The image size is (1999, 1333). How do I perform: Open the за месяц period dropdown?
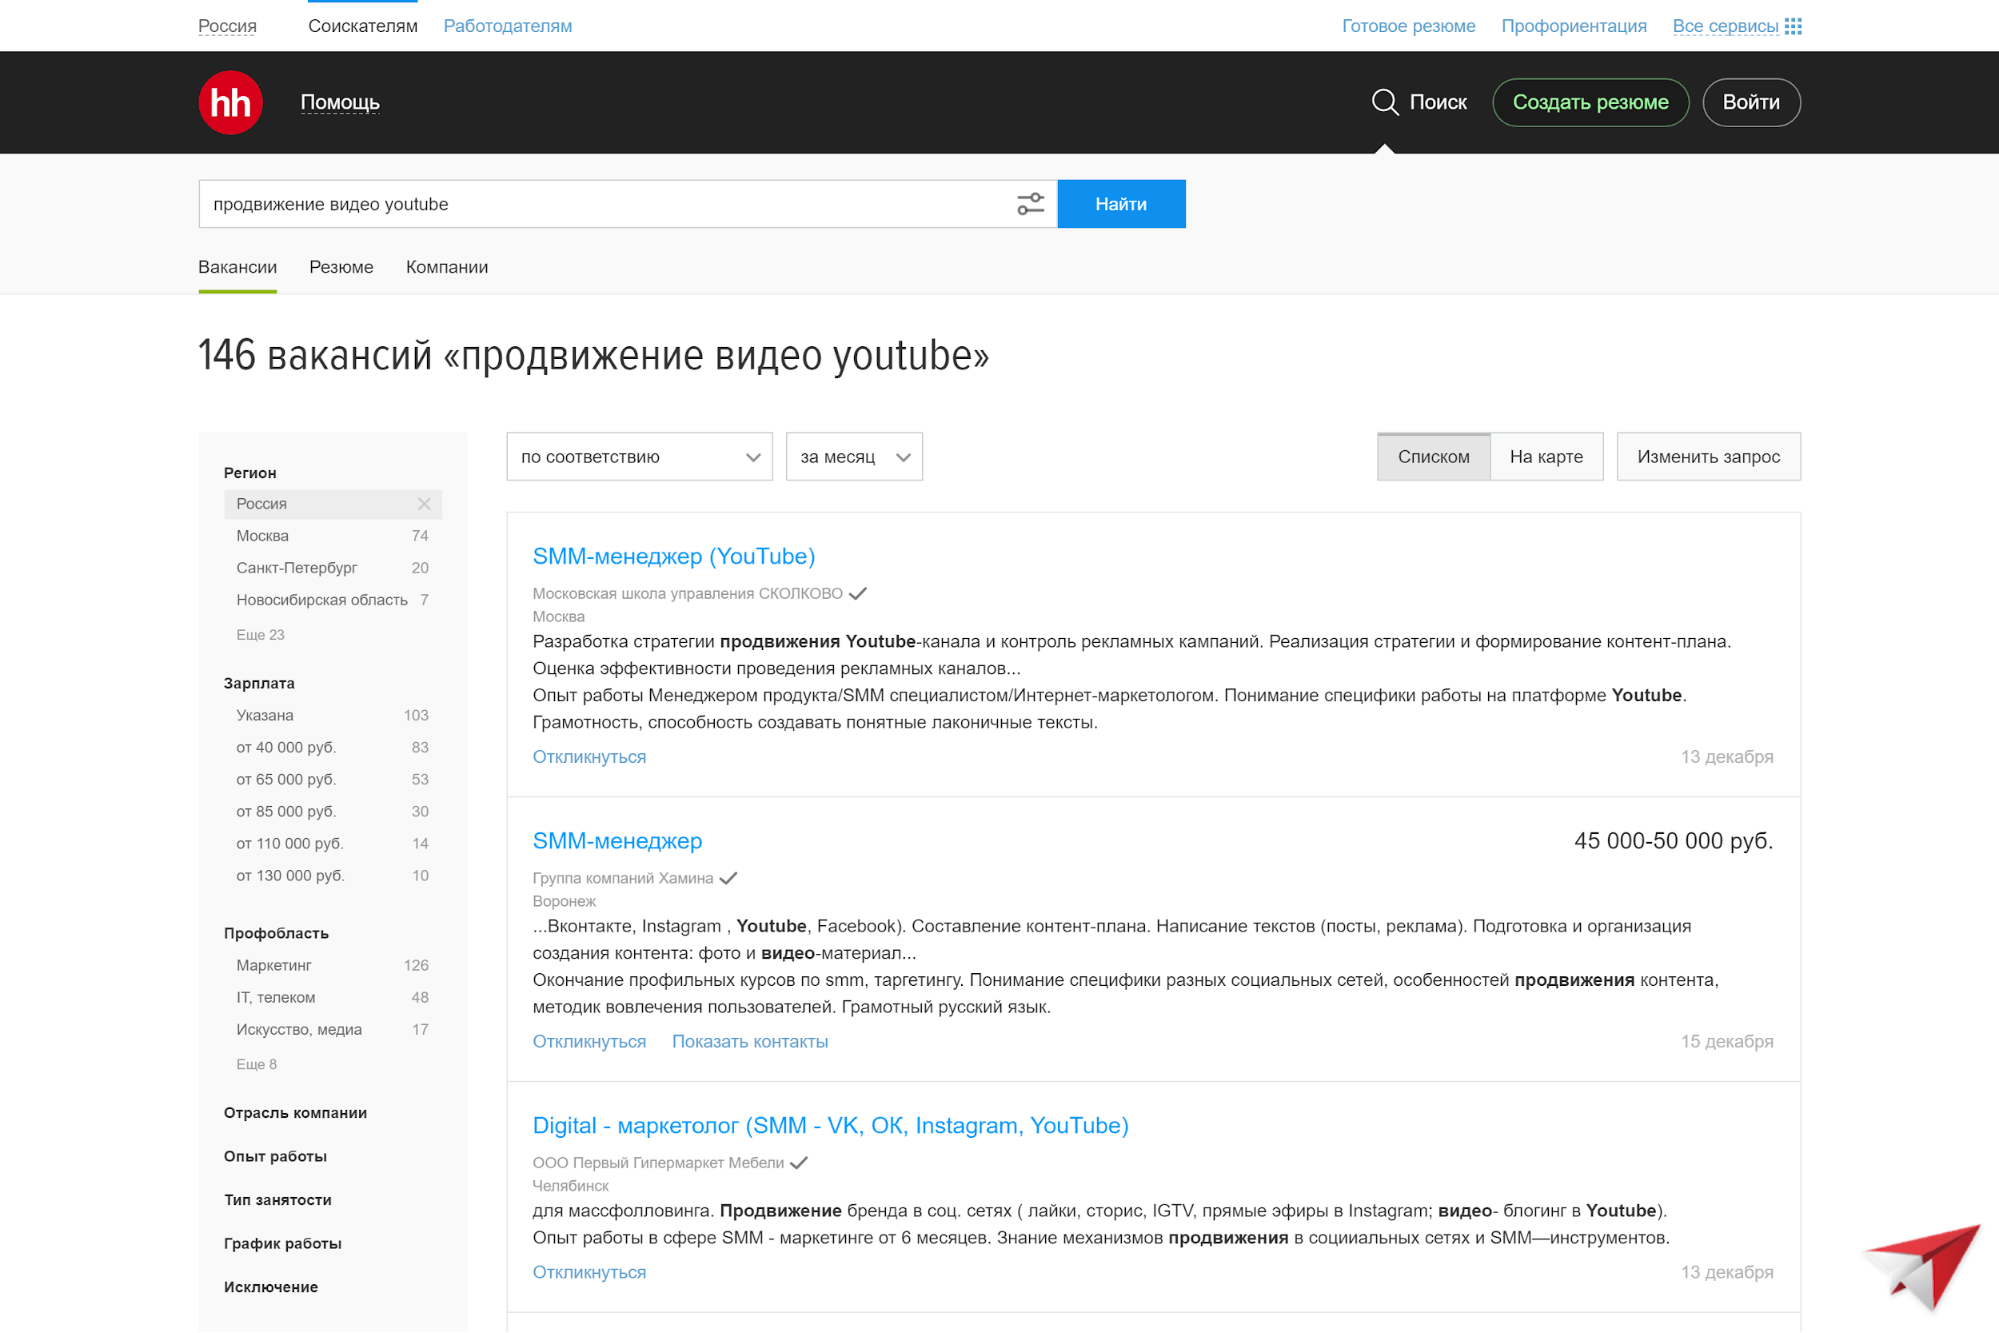coord(854,457)
